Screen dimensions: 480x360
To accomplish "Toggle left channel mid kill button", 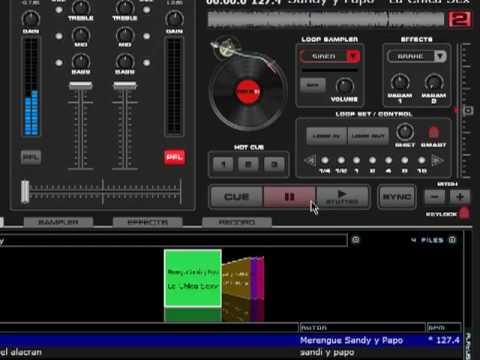I will click(59, 36).
